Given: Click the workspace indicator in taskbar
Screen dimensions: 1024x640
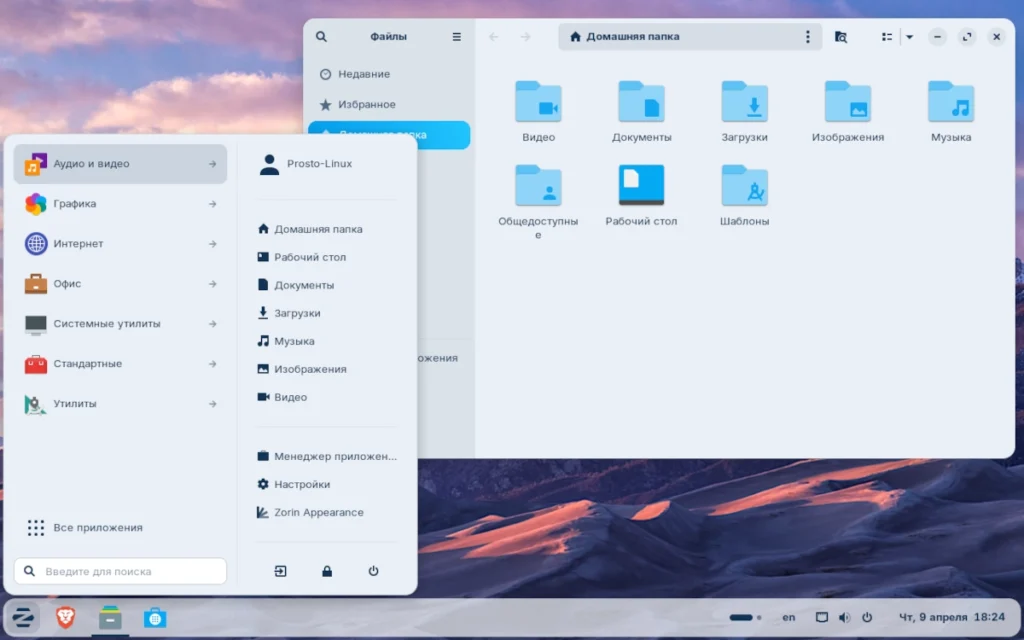Looking at the screenshot, I should point(745,617).
